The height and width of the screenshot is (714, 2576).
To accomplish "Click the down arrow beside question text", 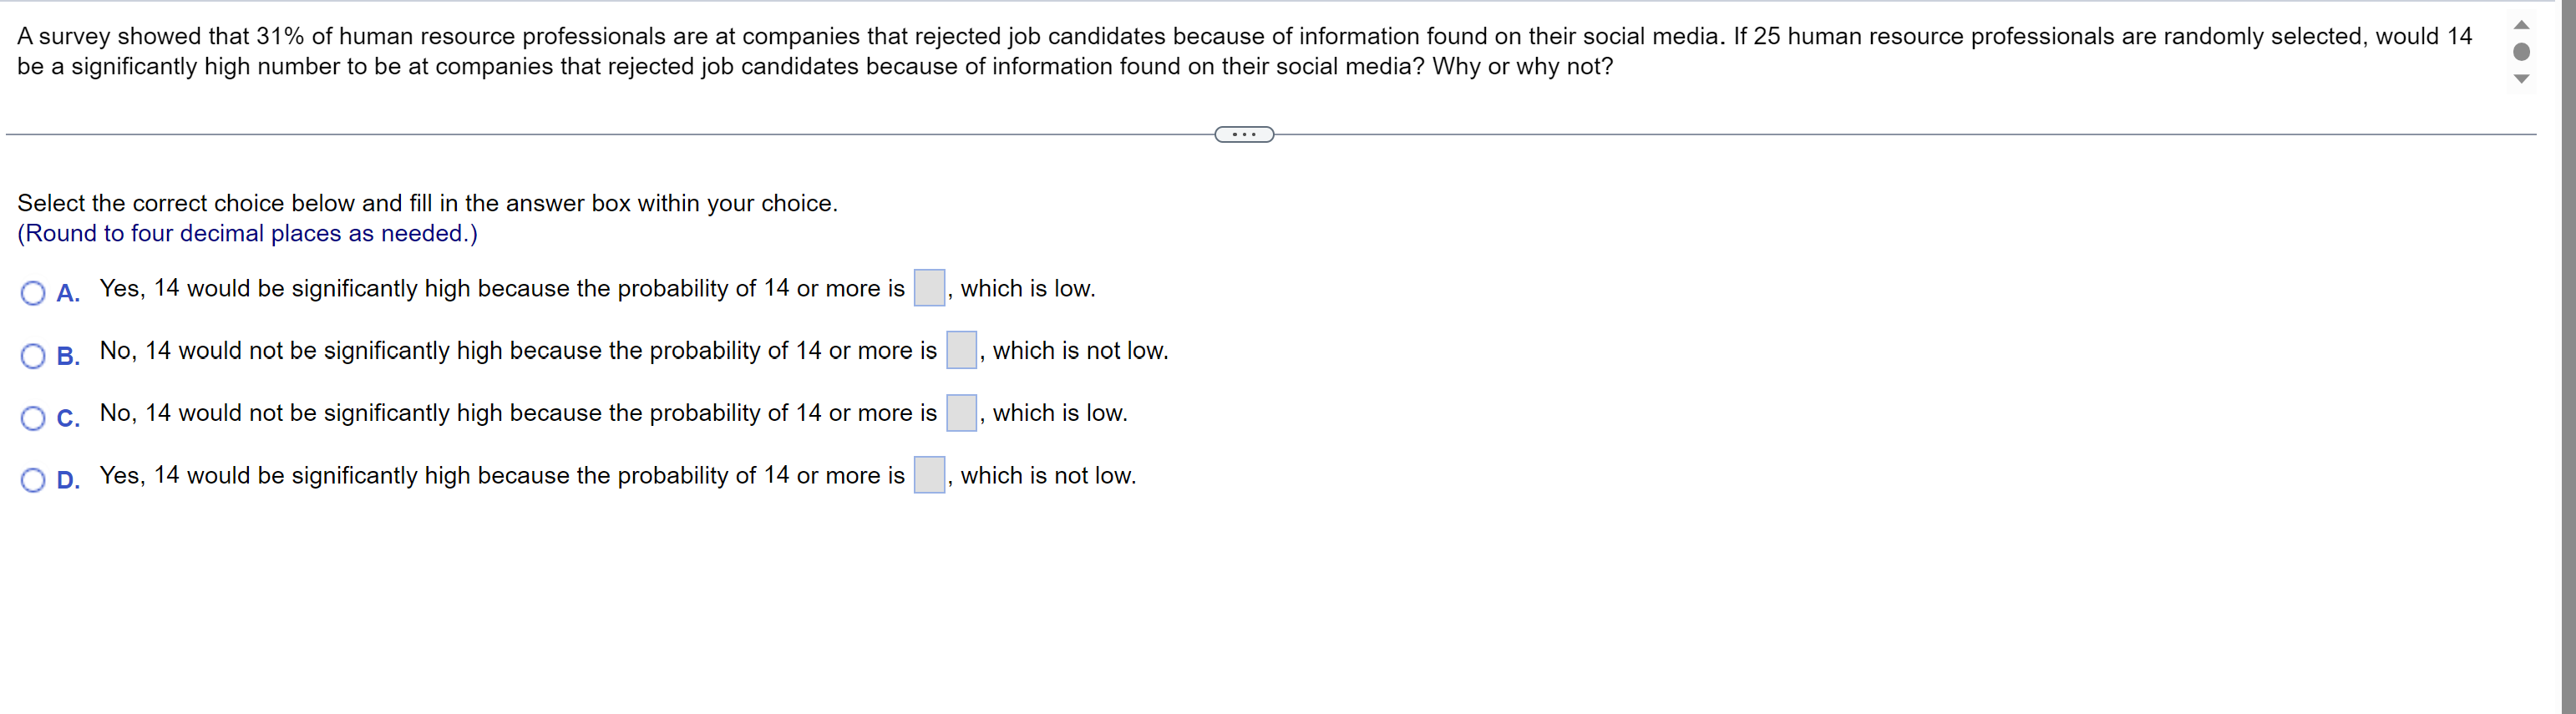I will click(2521, 79).
